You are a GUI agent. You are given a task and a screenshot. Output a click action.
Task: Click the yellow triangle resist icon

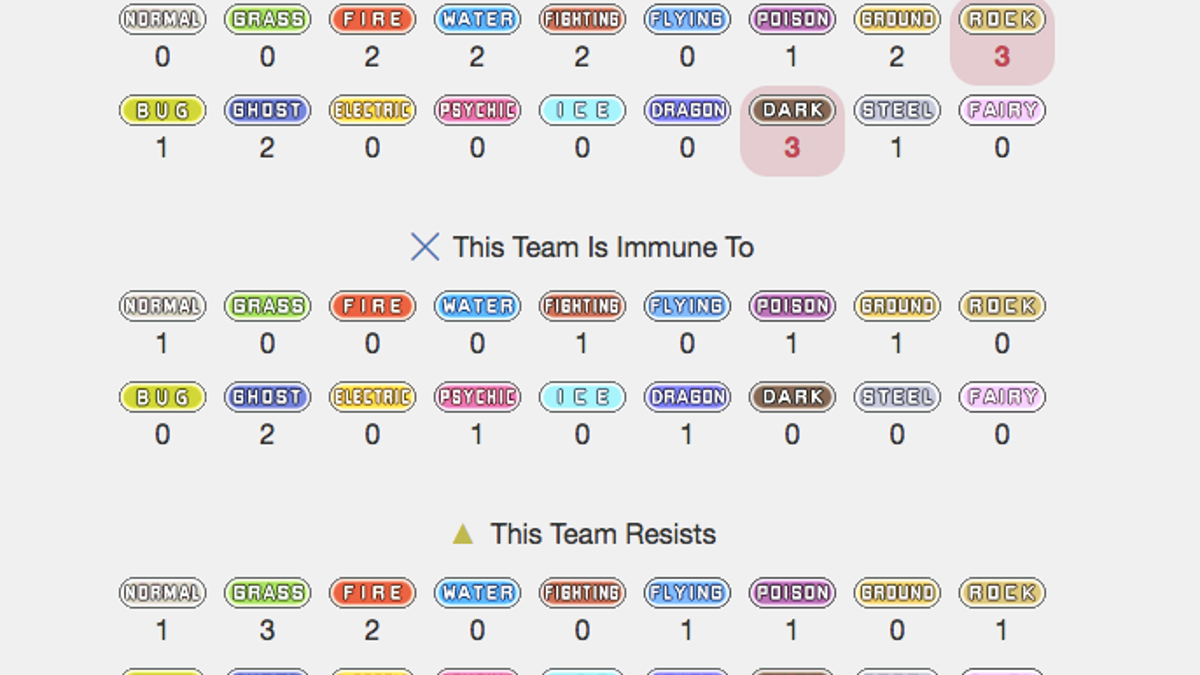point(462,534)
